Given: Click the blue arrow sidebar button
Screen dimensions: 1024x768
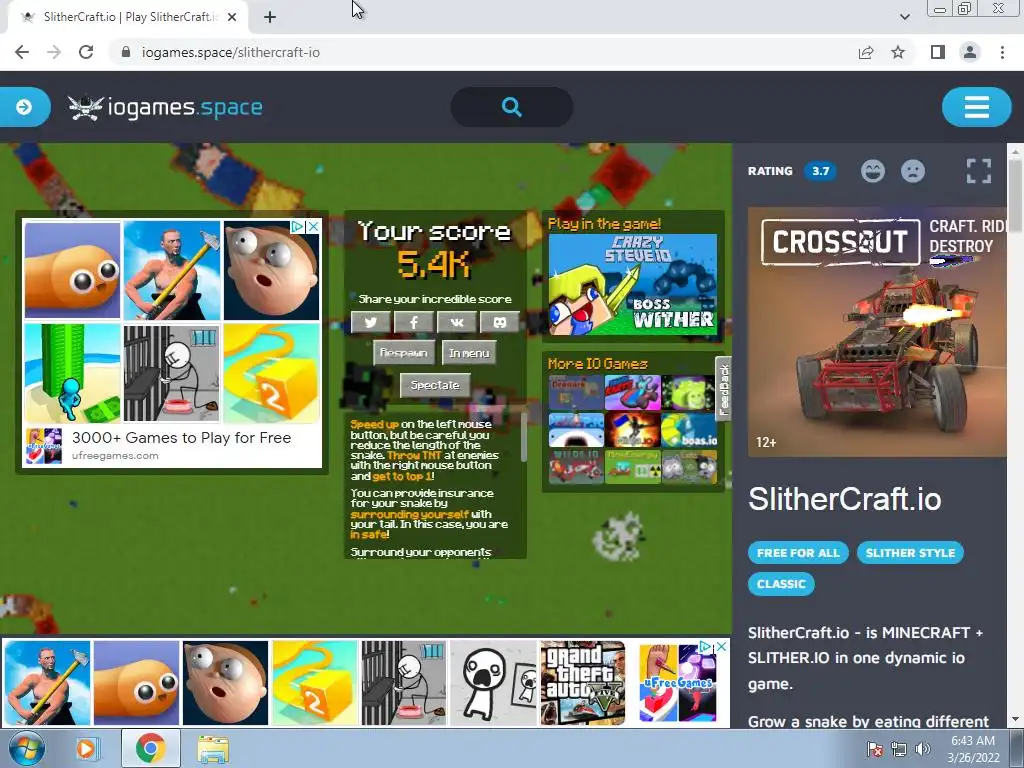Looking at the screenshot, I should point(24,106).
